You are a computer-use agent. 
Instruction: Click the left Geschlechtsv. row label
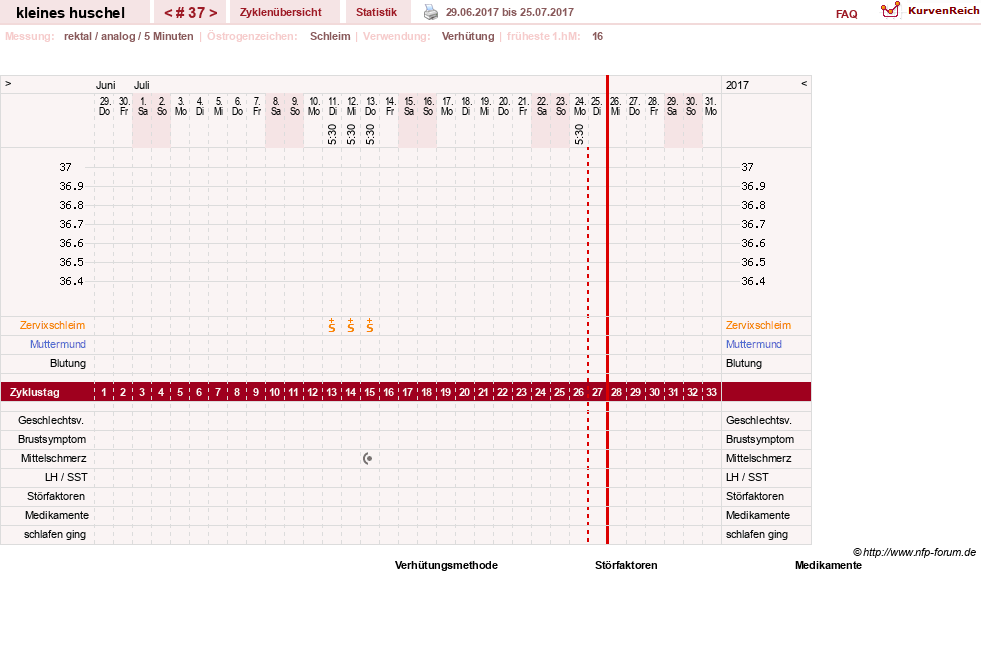[51, 421]
